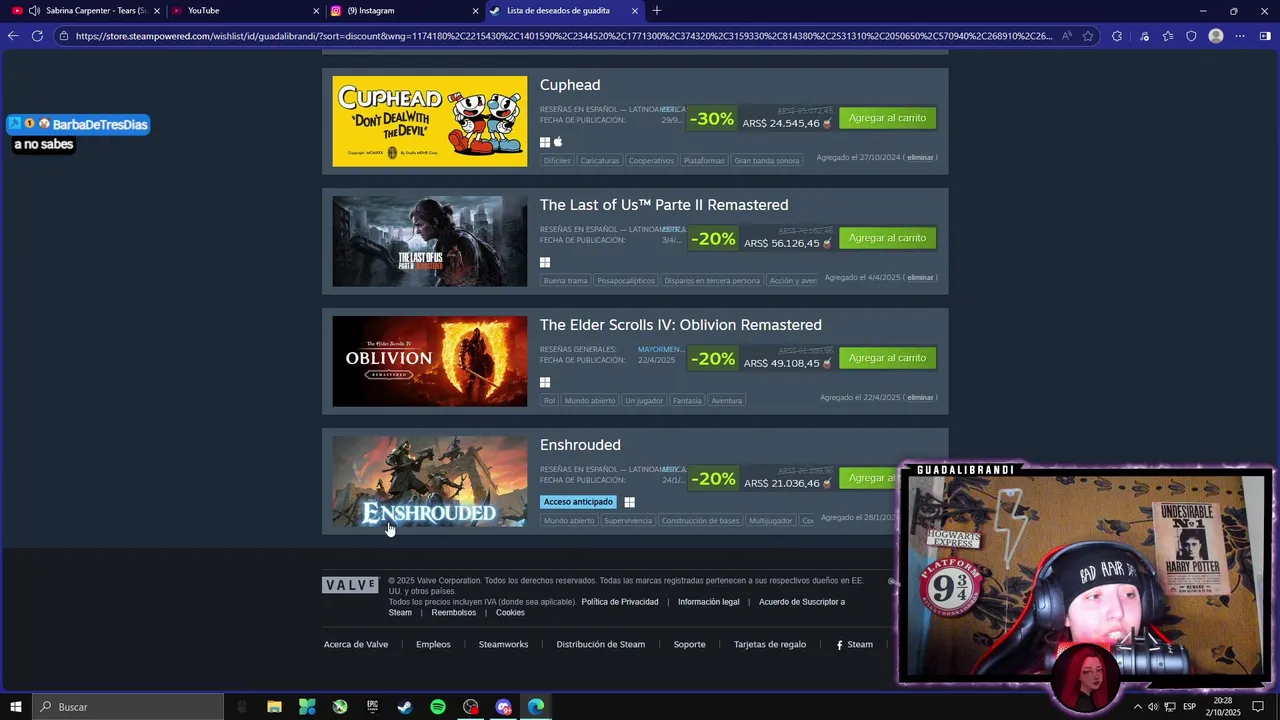Select the Construcción de bases tag
This screenshot has height=720, width=1280.
coord(700,521)
